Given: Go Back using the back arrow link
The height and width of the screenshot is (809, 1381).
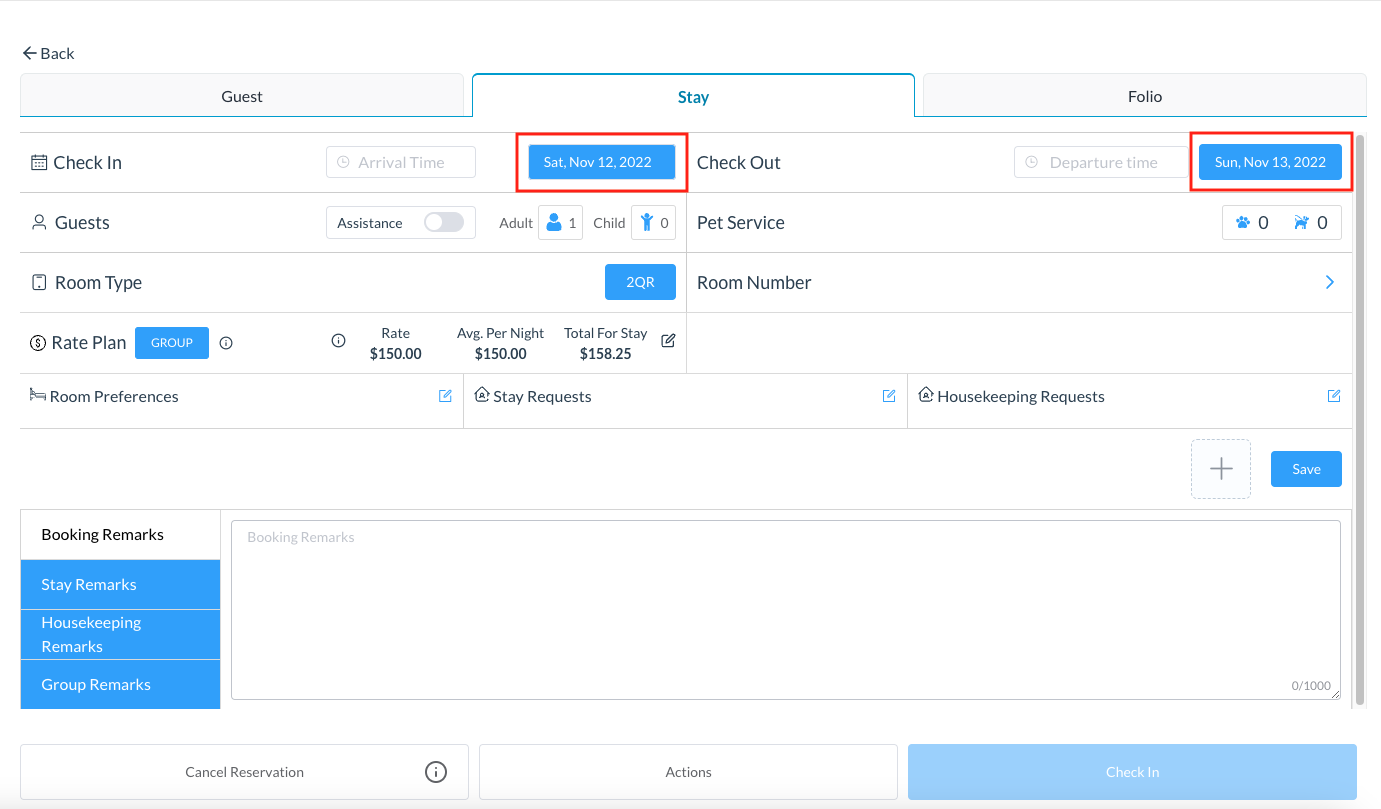Looking at the screenshot, I should pos(47,53).
